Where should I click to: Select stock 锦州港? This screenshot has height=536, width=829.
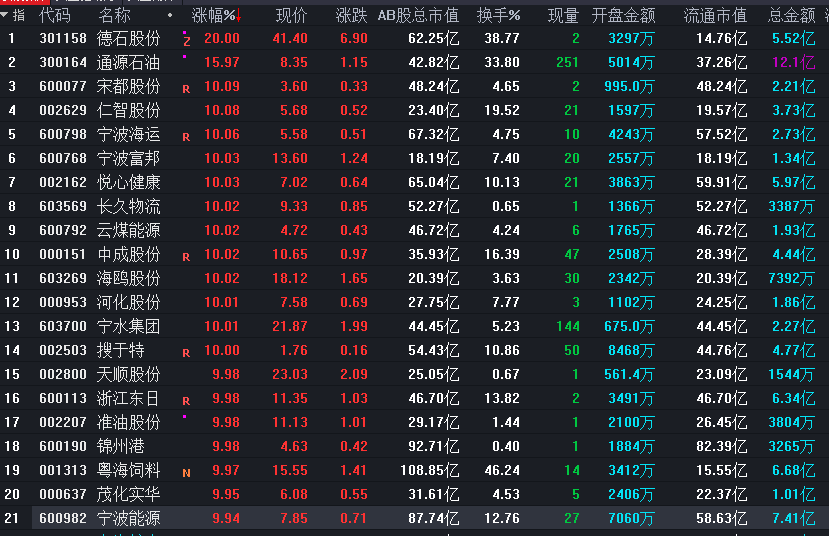121,446
